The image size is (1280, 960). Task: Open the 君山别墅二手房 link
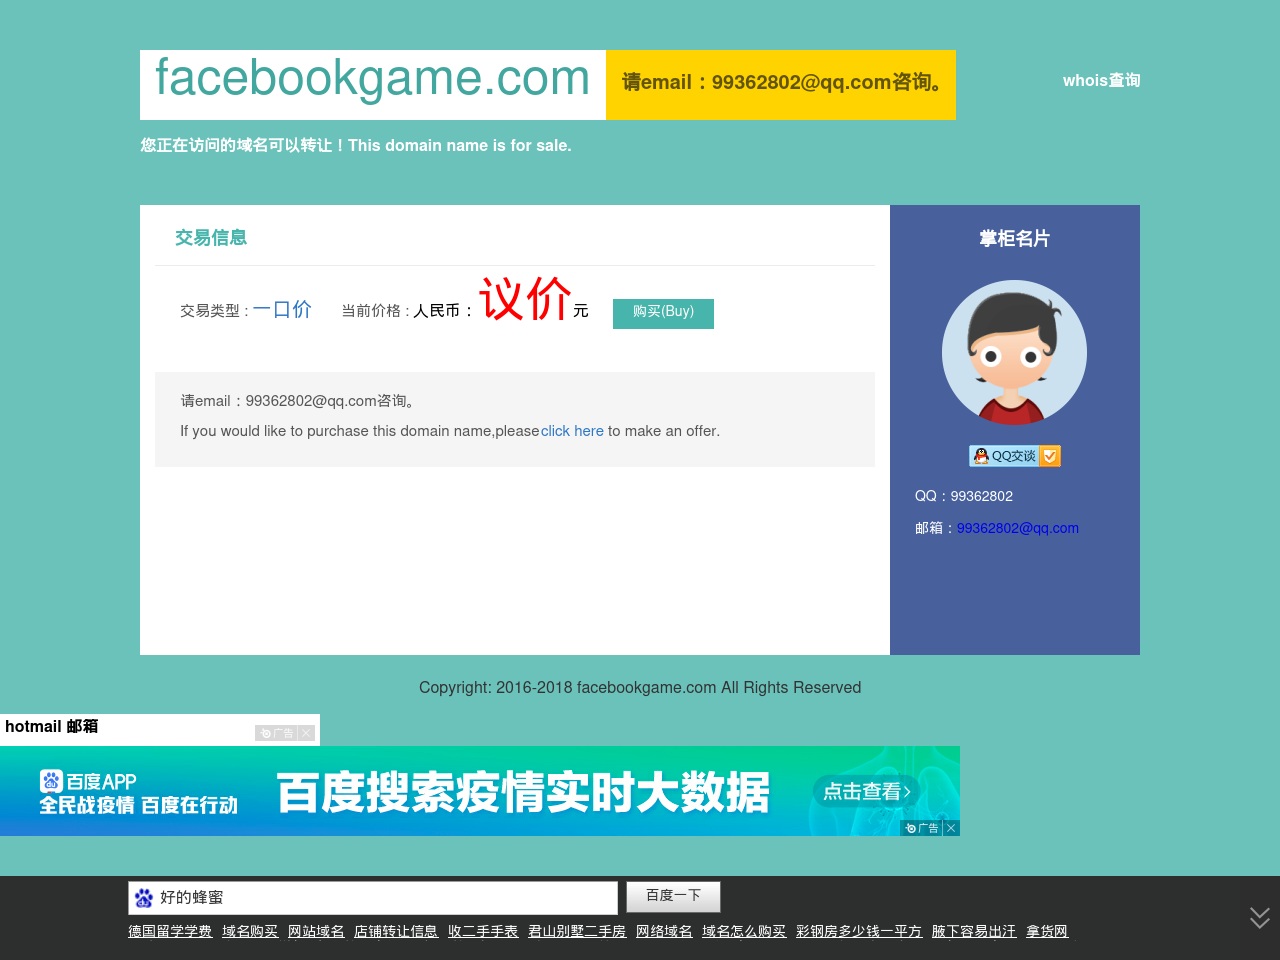[577, 931]
